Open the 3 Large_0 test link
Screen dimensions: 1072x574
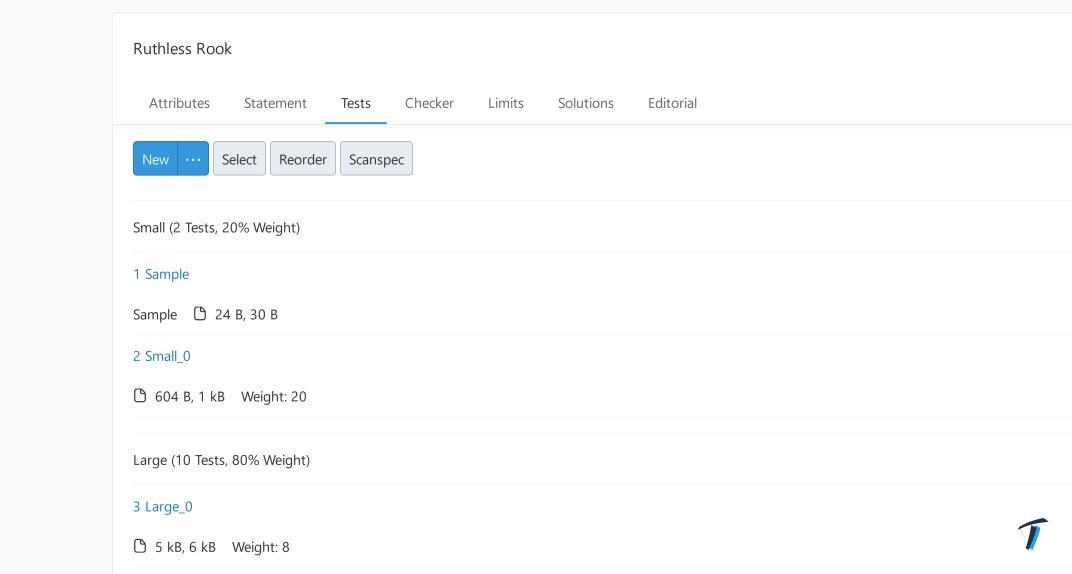pyautogui.click(x=163, y=507)
